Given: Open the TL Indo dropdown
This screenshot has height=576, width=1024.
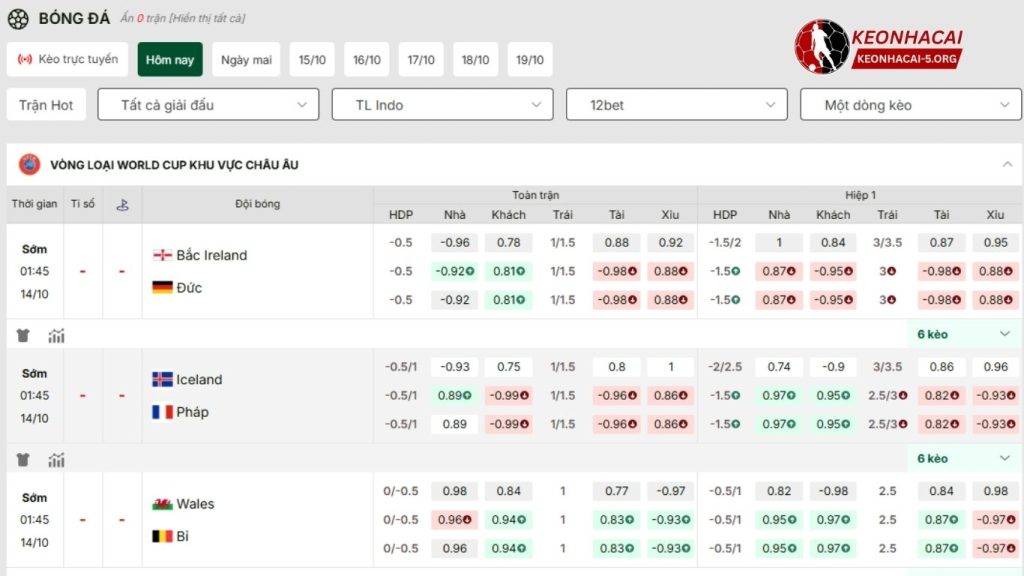Looking at the screenshot, I should (x=441, y=104).
